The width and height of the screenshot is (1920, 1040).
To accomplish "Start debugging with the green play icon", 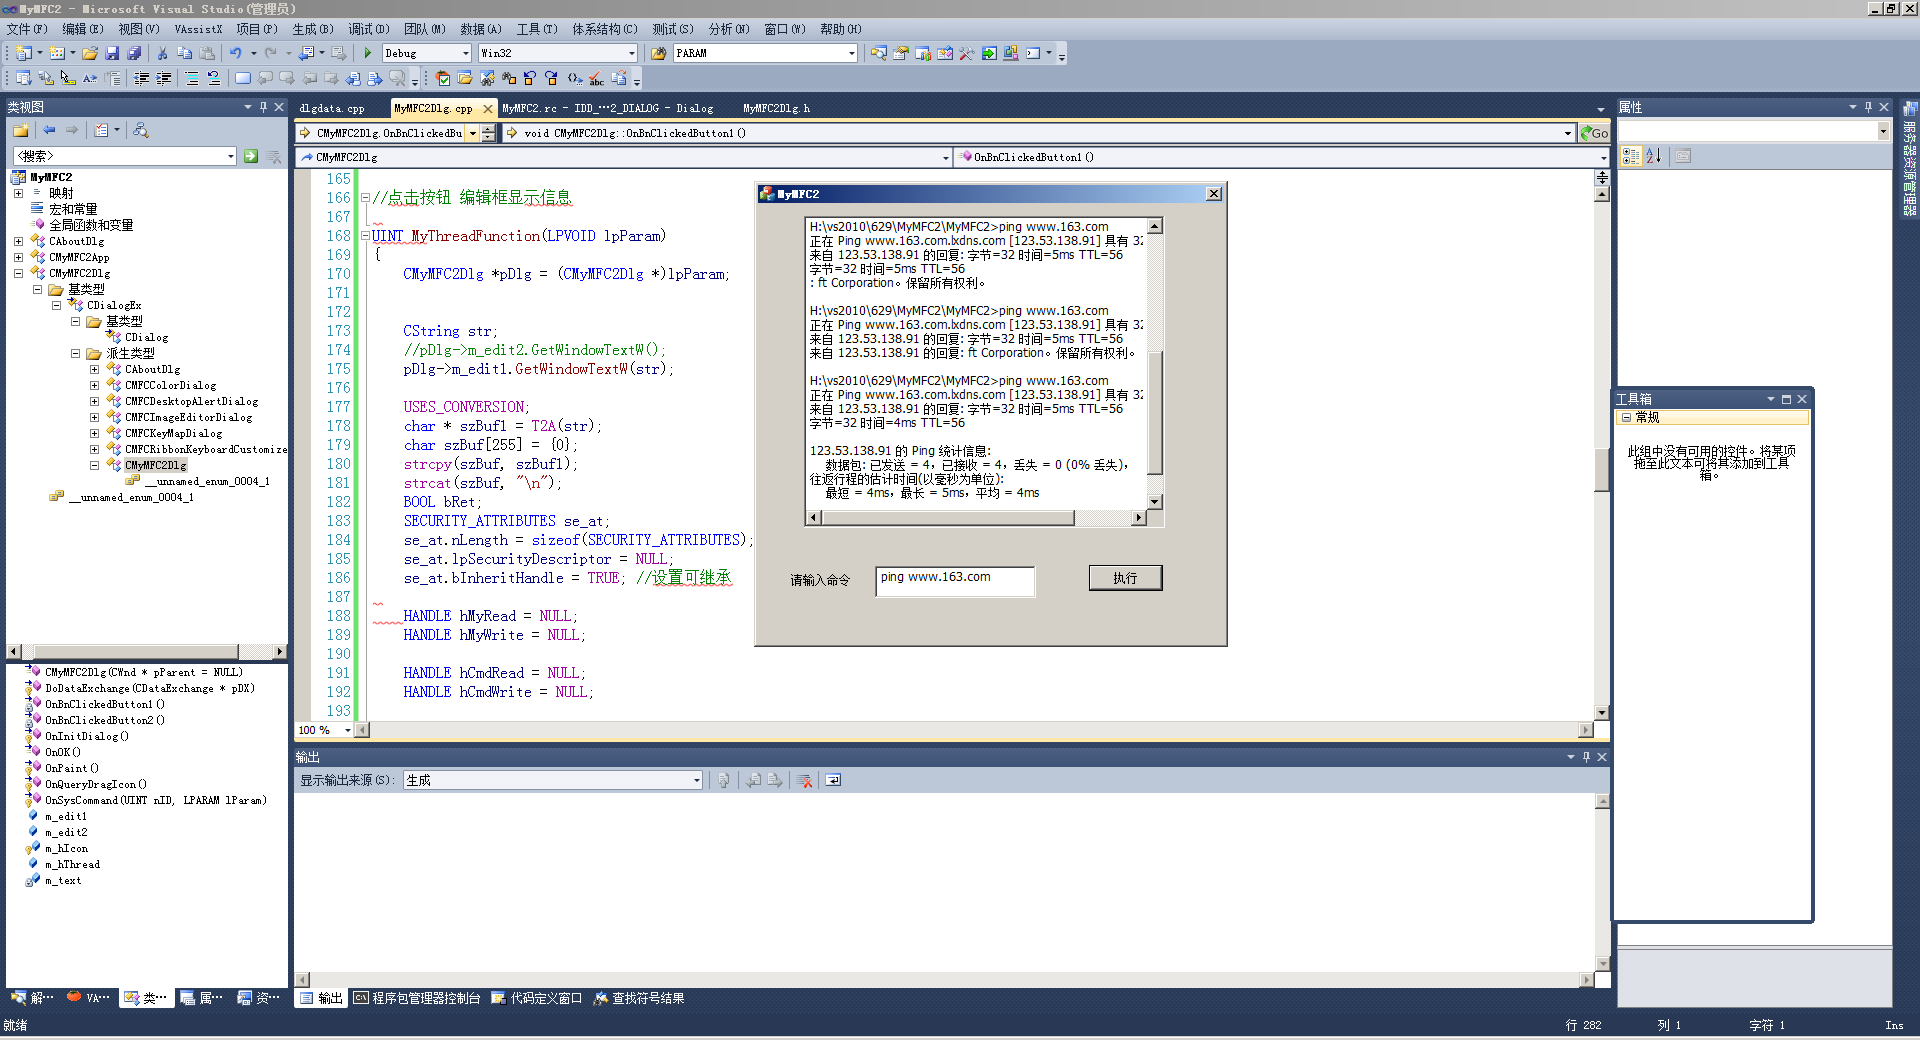I will (x=368, y=53).
